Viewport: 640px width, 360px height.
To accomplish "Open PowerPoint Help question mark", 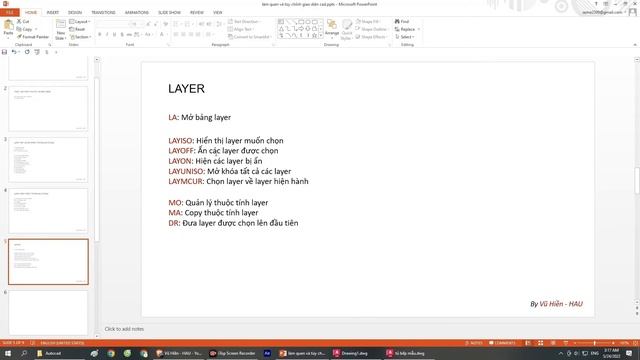I will 596,4.
